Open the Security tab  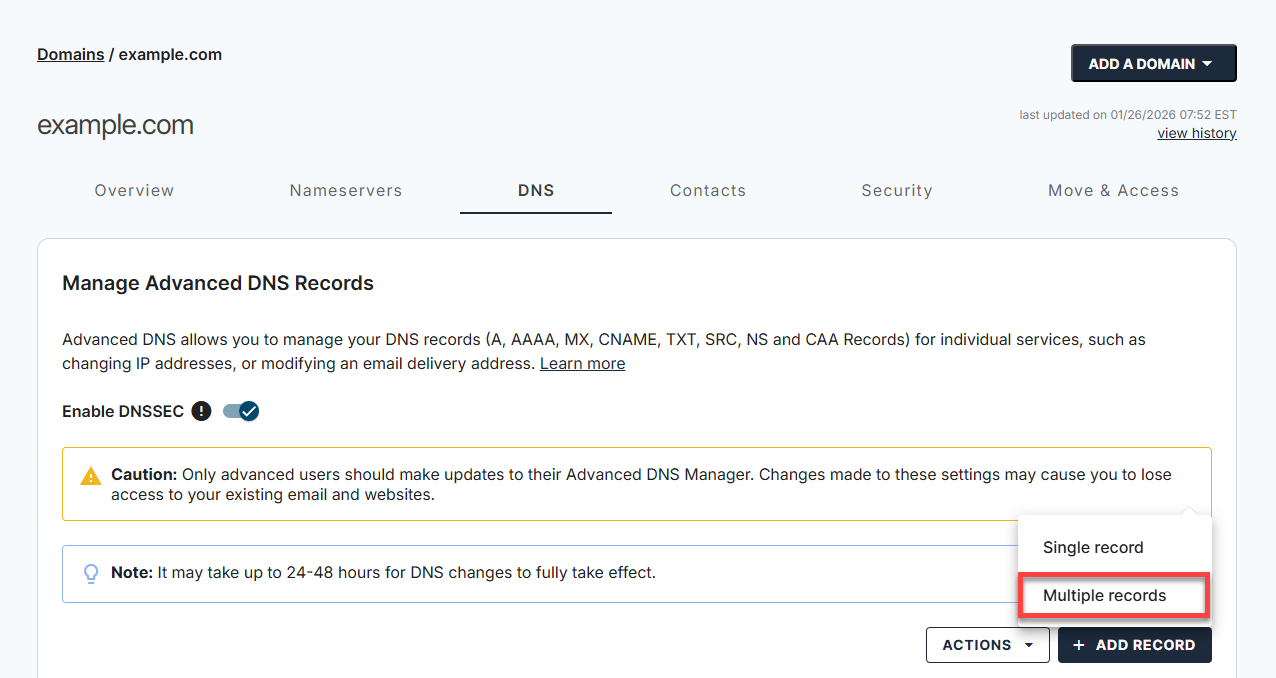(897, 190)
